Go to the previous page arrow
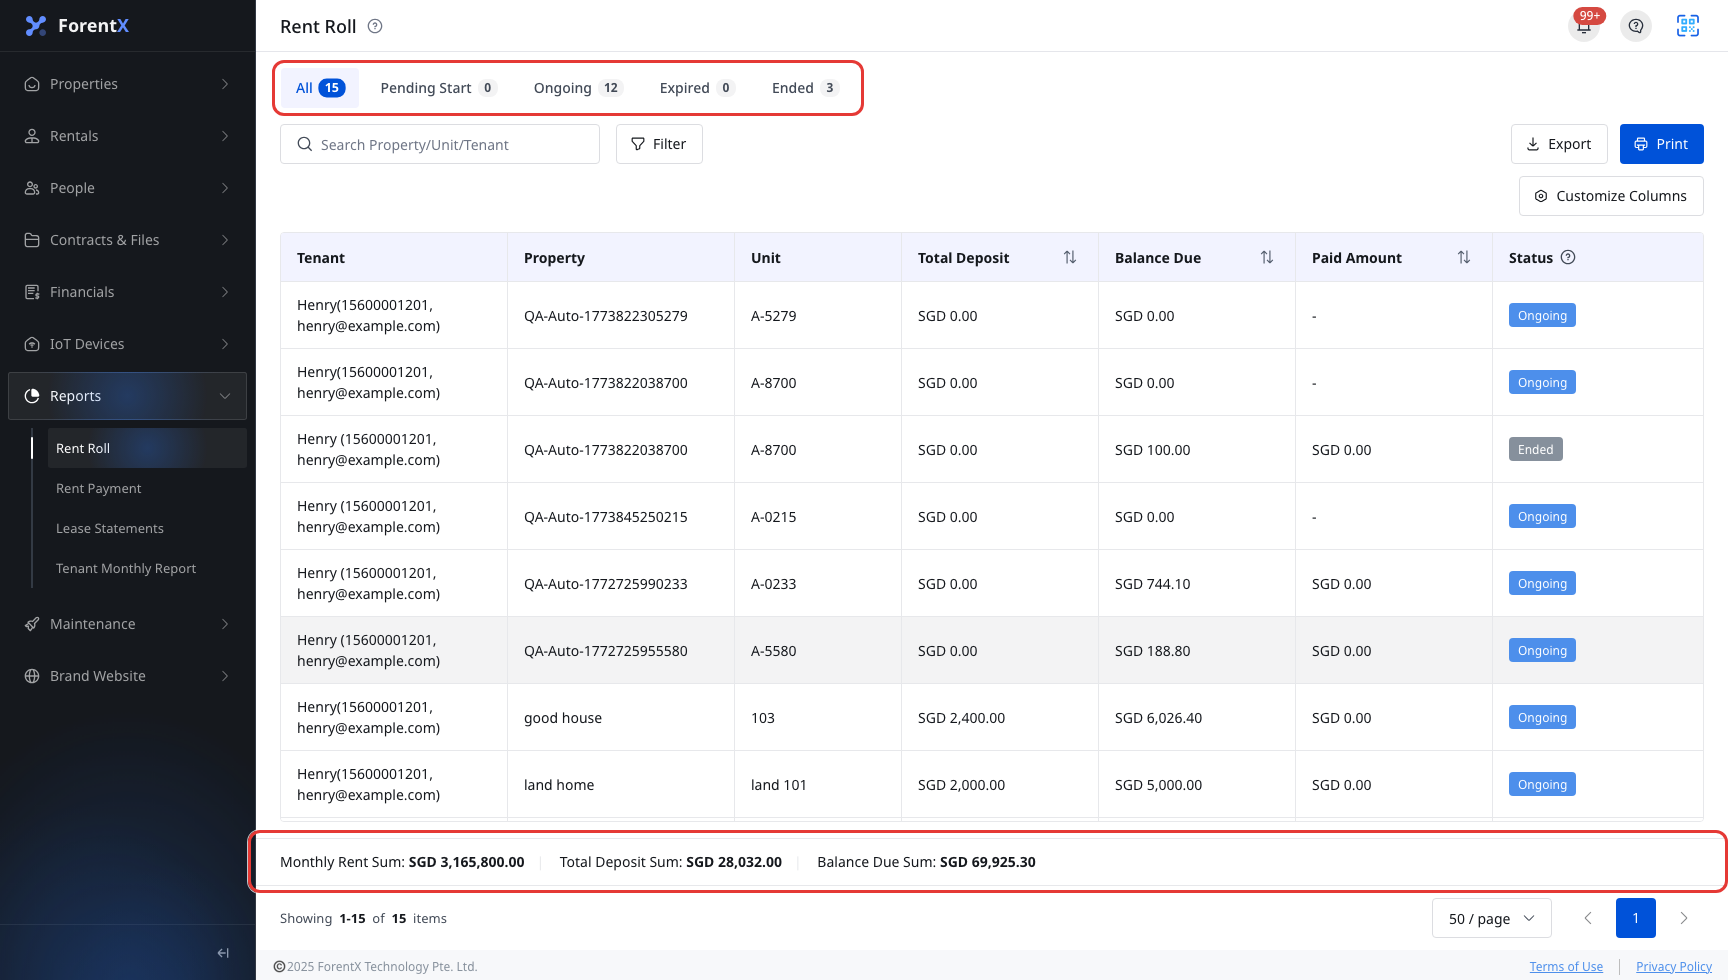This screenshot has width=1728, height=980. point(1588,918)
